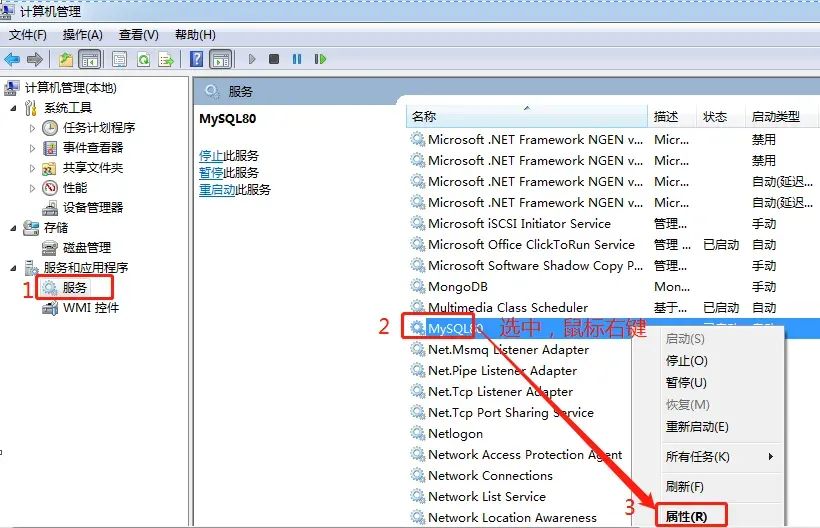The height and width of the screenshot is (528, 820).
Task: Click the Up one level folder icon
Action: click(65, 59)
